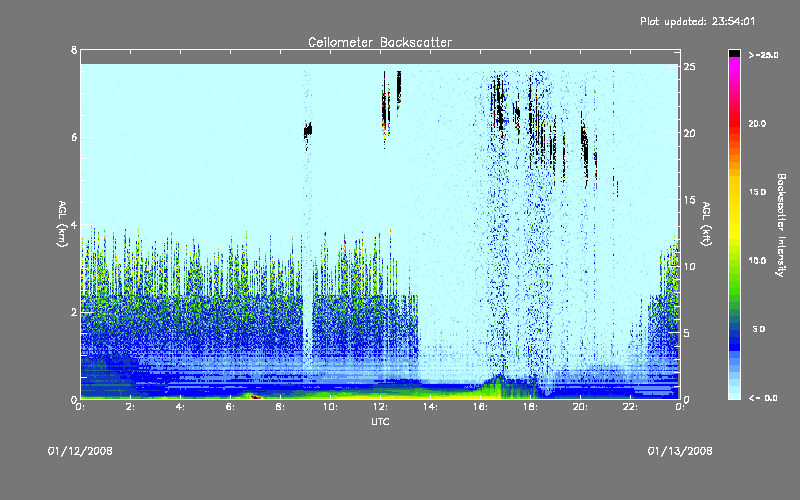Click the "UTC" x-axis label
The height and width of the screenshot is (500, 800).
(x=380, y=421)
